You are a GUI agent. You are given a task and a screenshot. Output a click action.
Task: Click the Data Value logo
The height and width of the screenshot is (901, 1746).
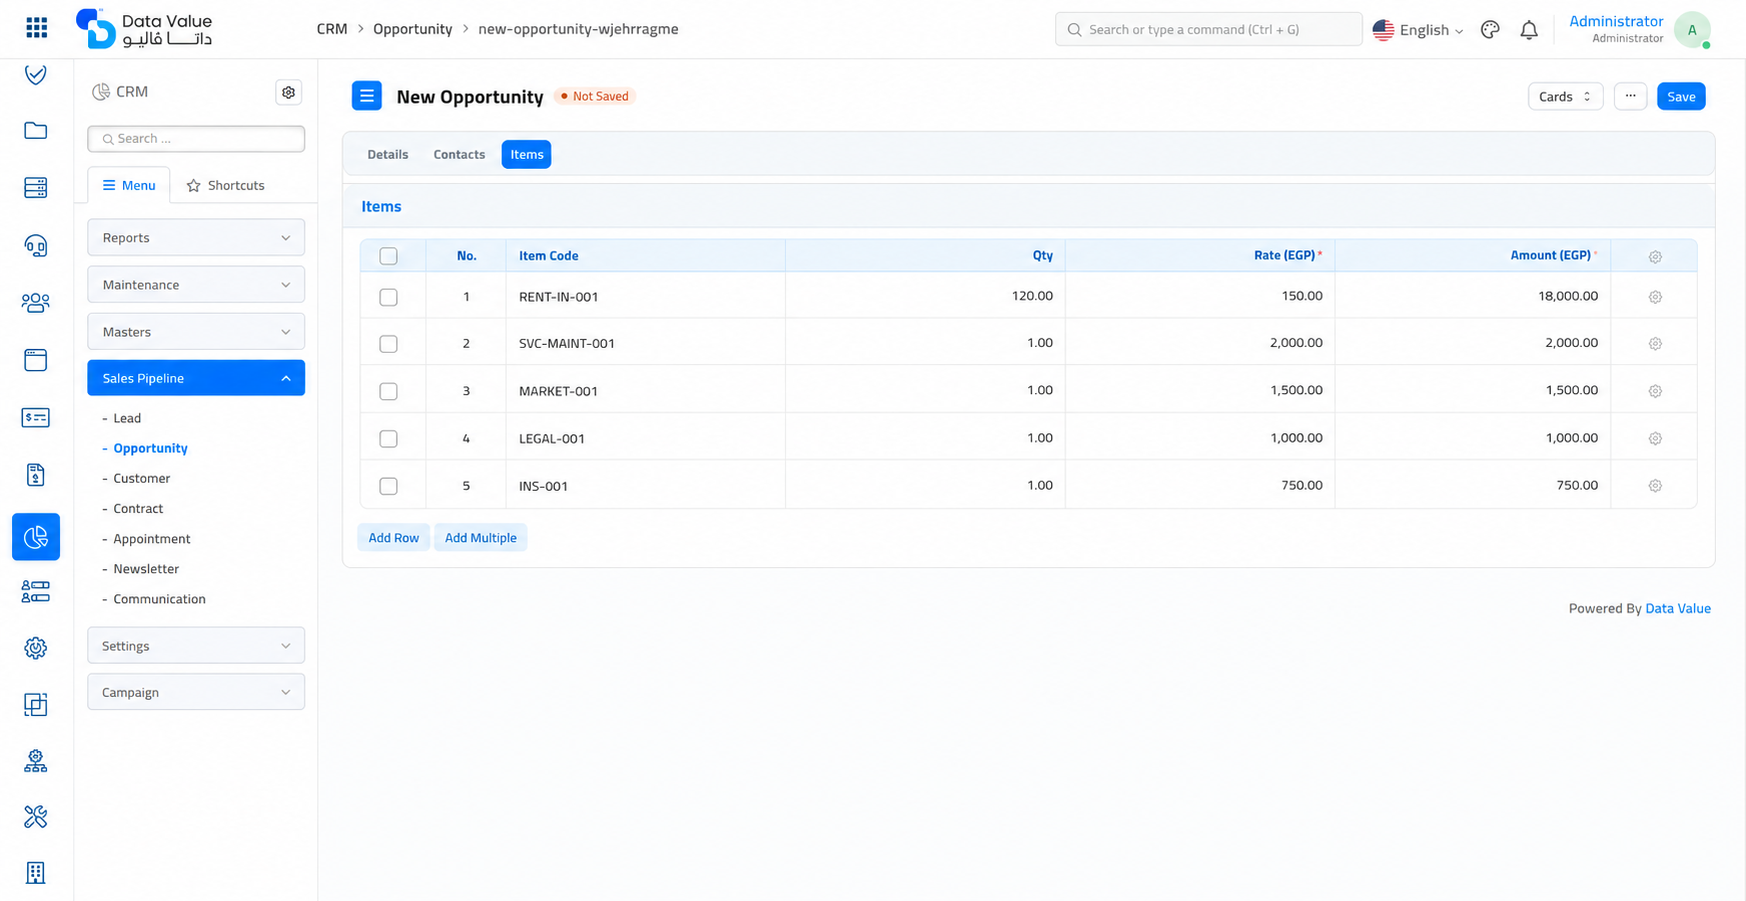tap(144, 29)
